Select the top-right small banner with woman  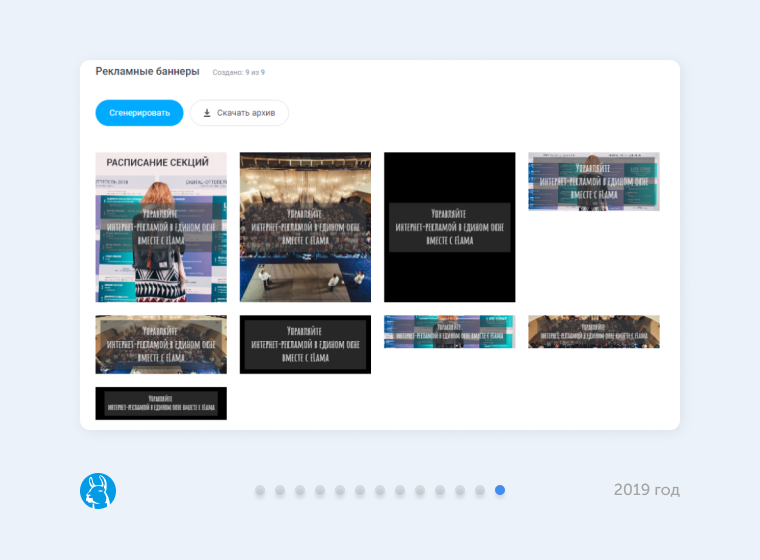593,181
